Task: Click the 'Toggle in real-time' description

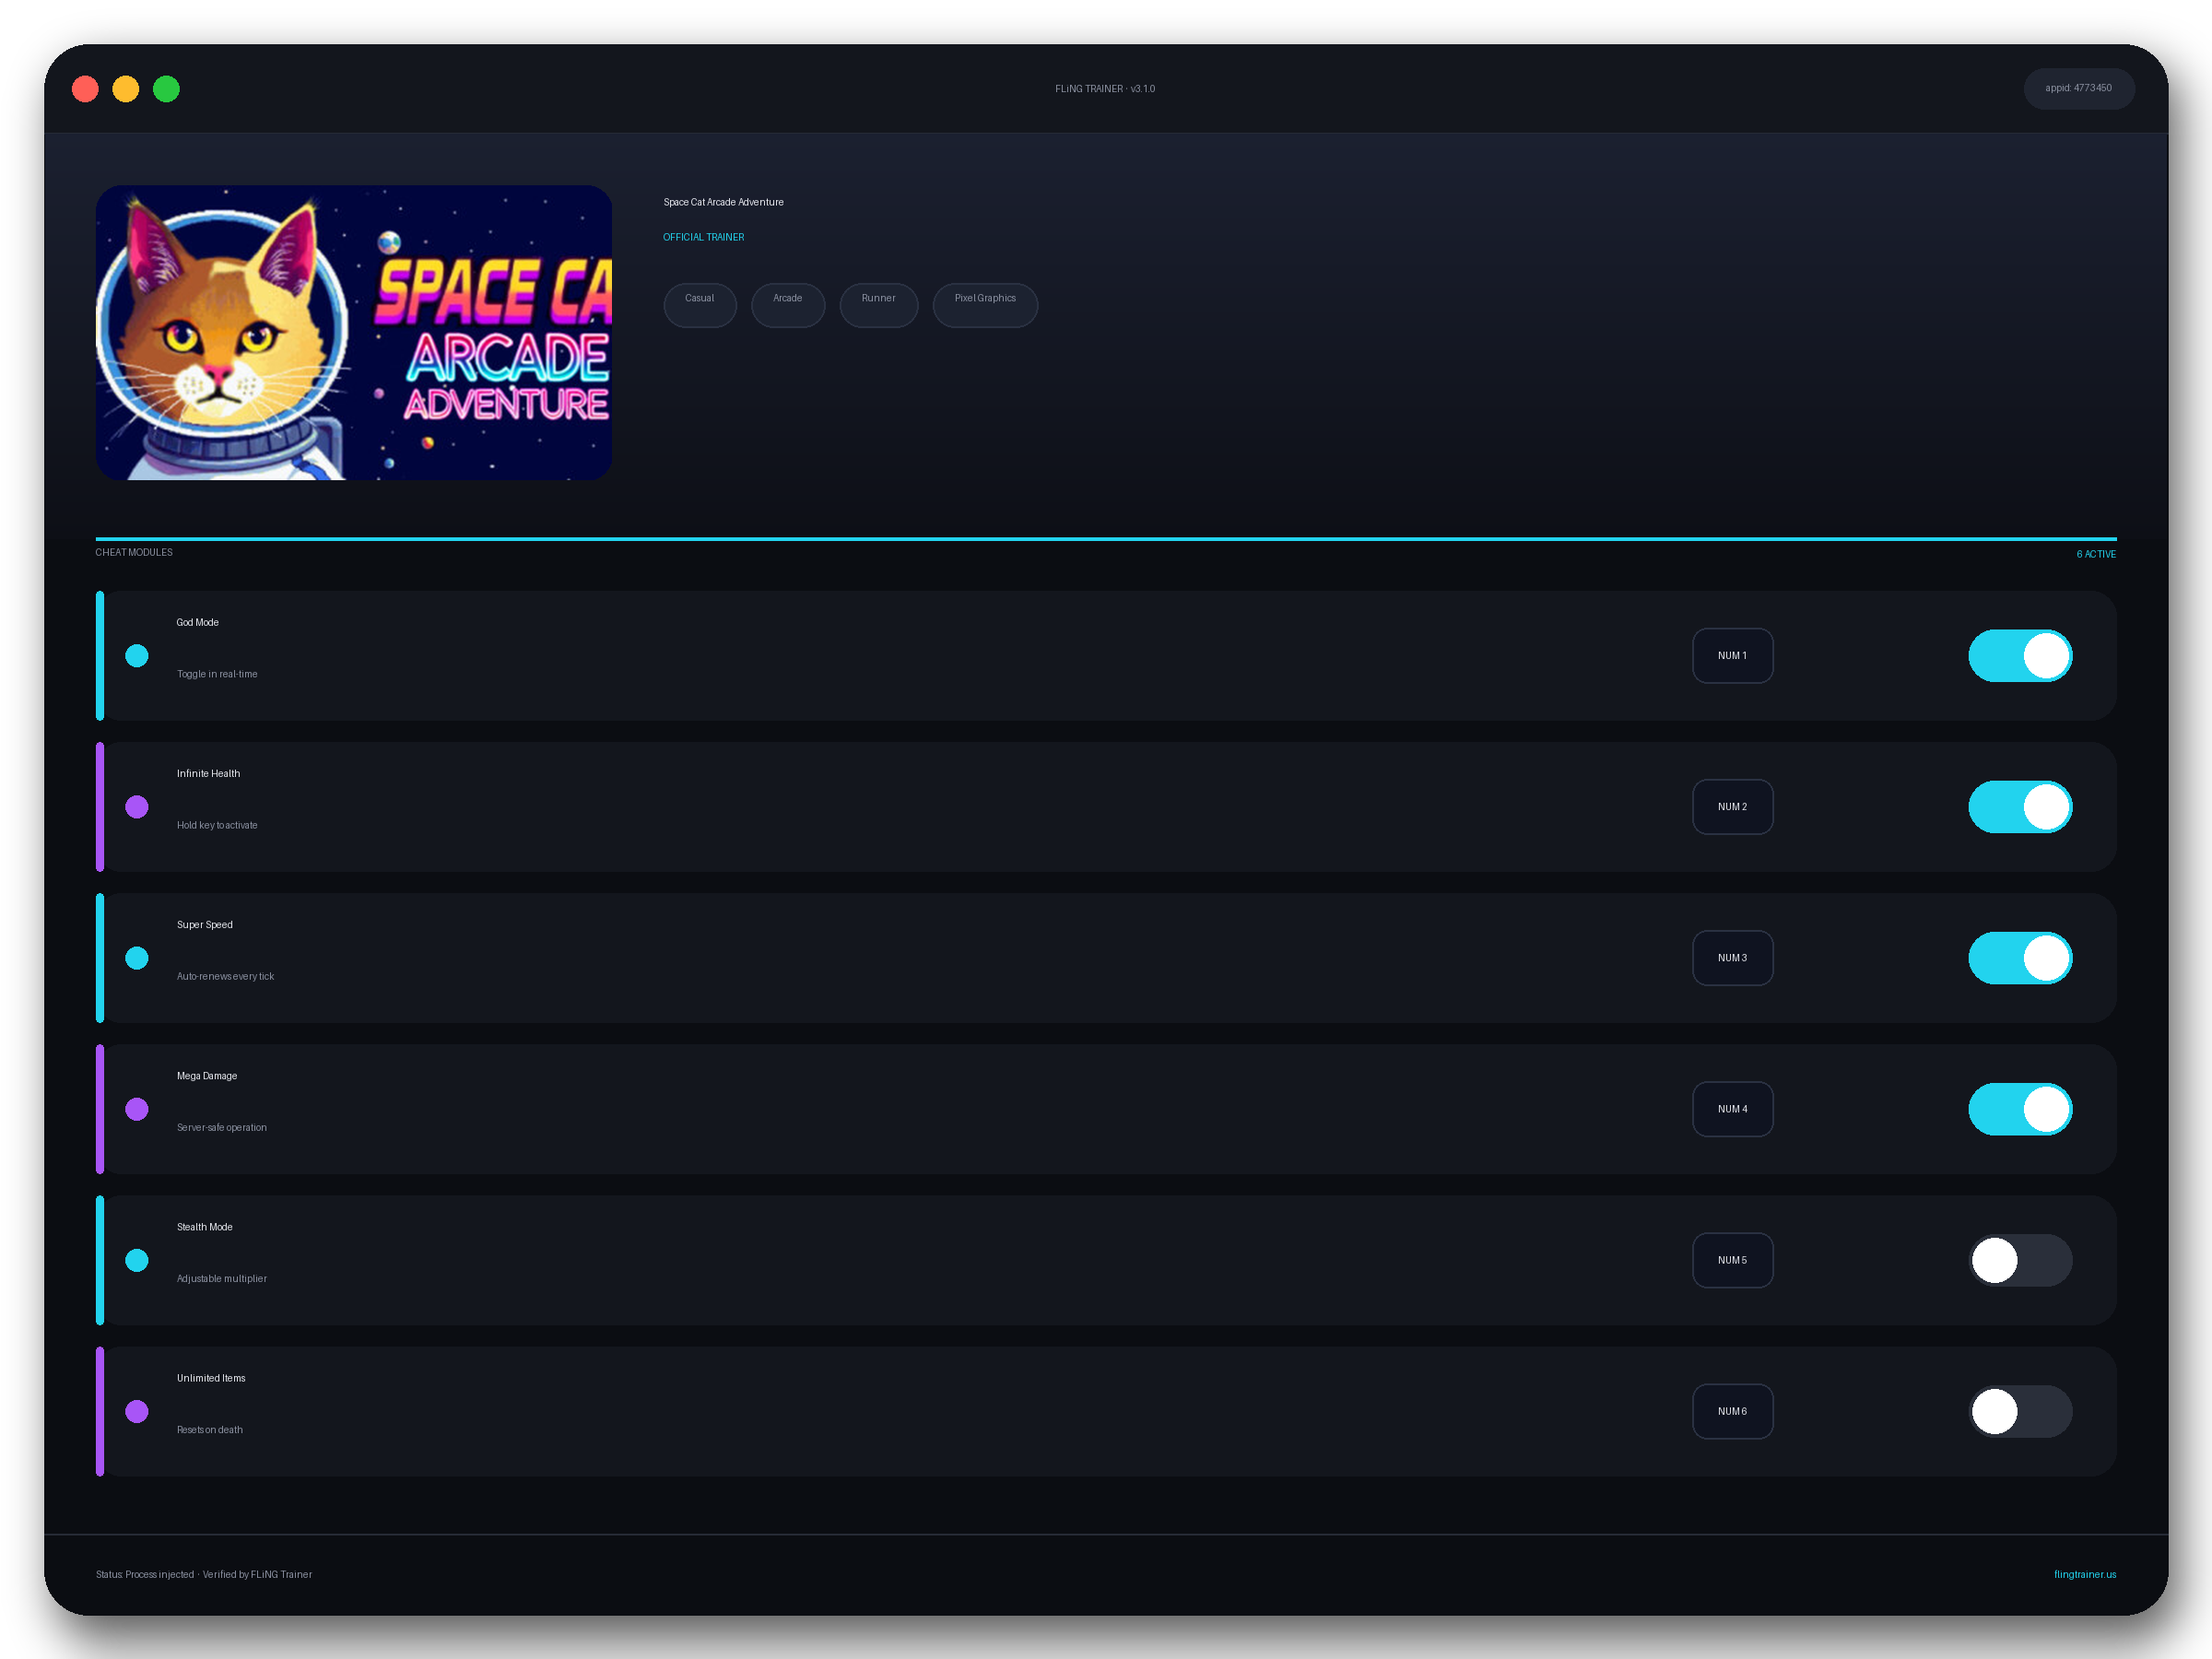Action: coord(217,674)
